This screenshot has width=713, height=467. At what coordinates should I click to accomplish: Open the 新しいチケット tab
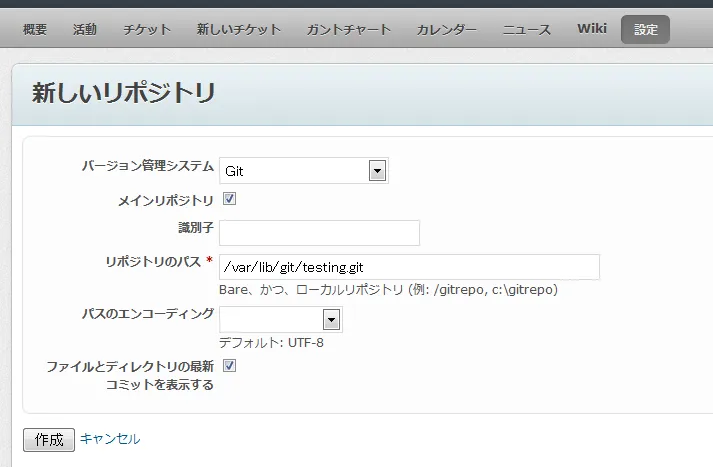point(239,30)
